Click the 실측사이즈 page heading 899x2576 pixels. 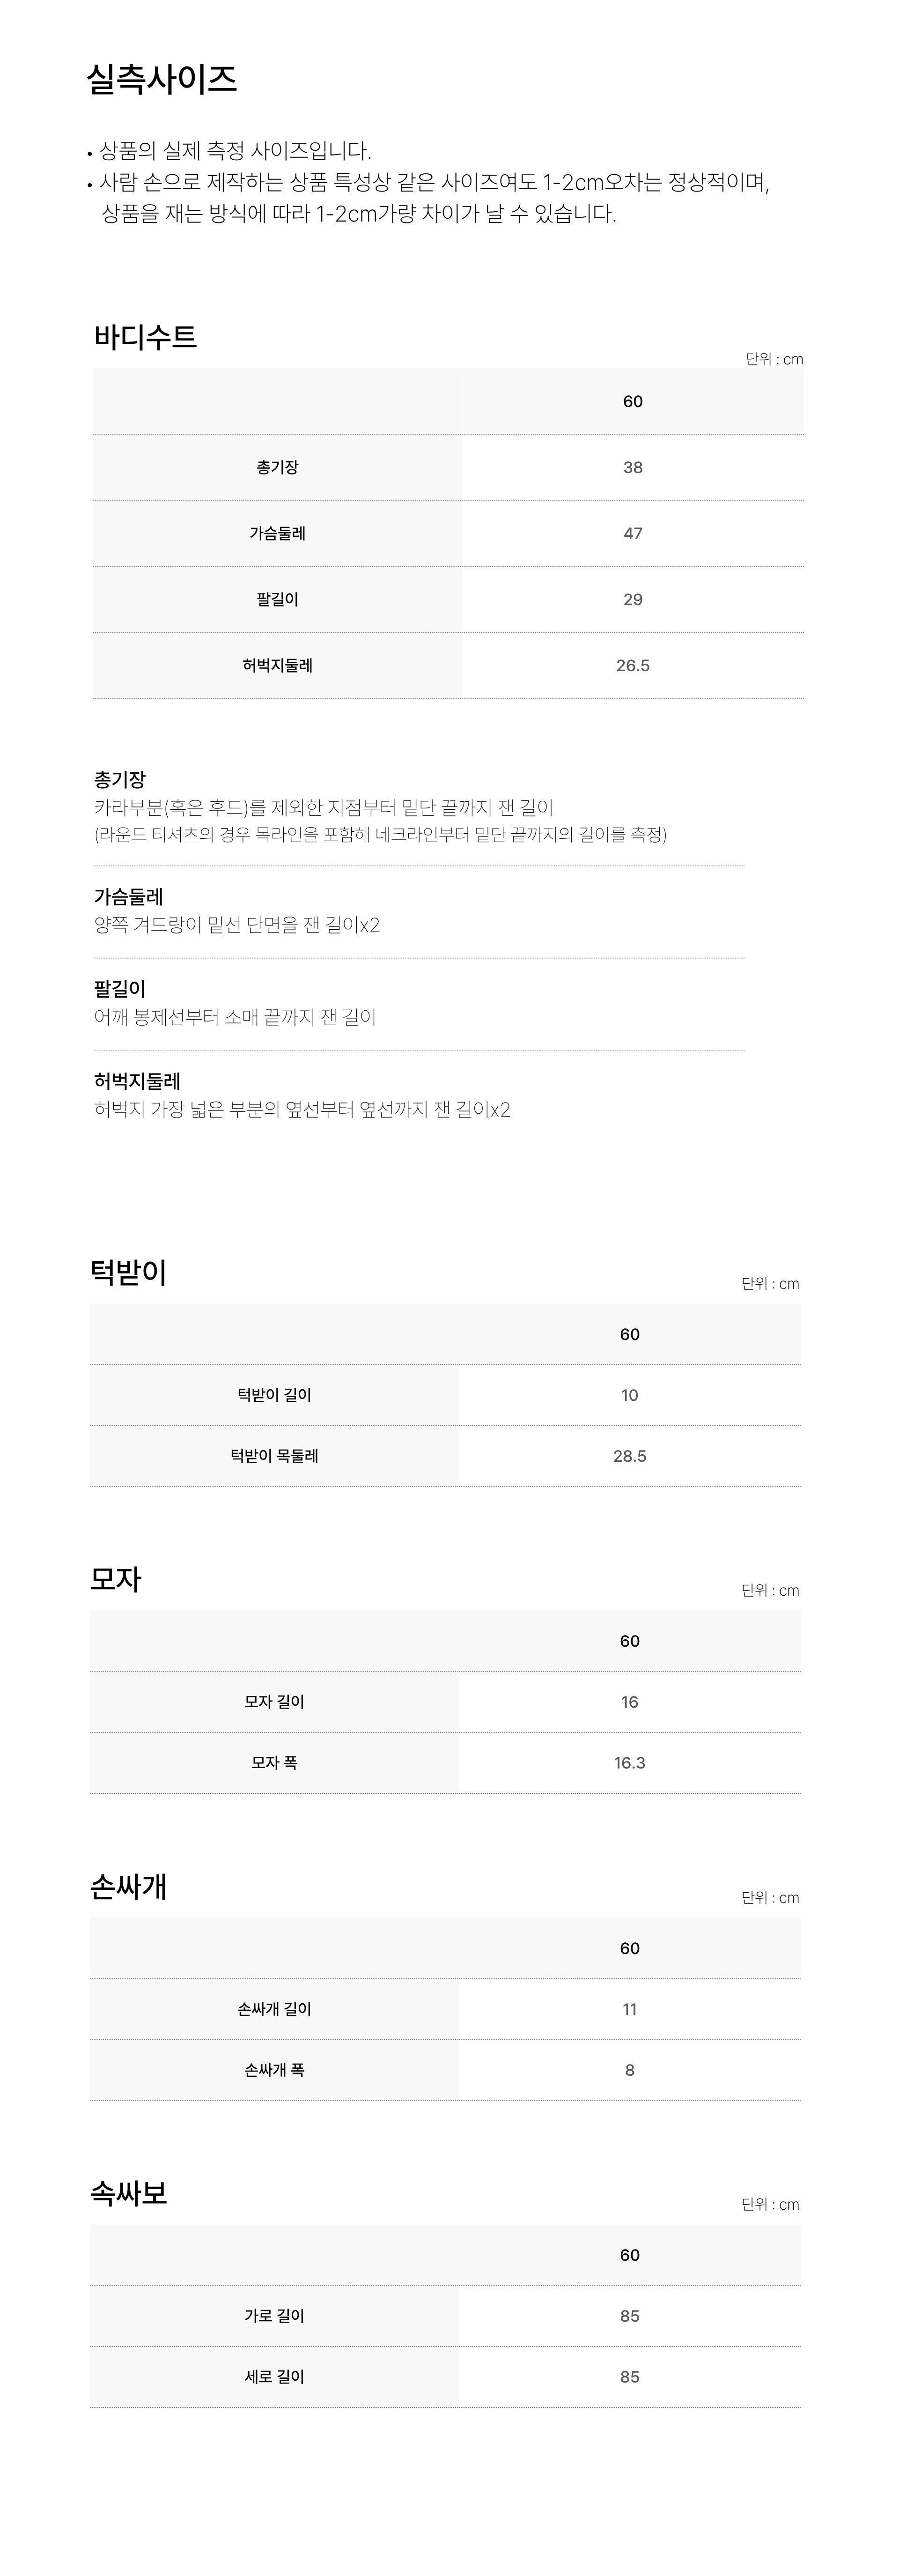tap(162, 79)
